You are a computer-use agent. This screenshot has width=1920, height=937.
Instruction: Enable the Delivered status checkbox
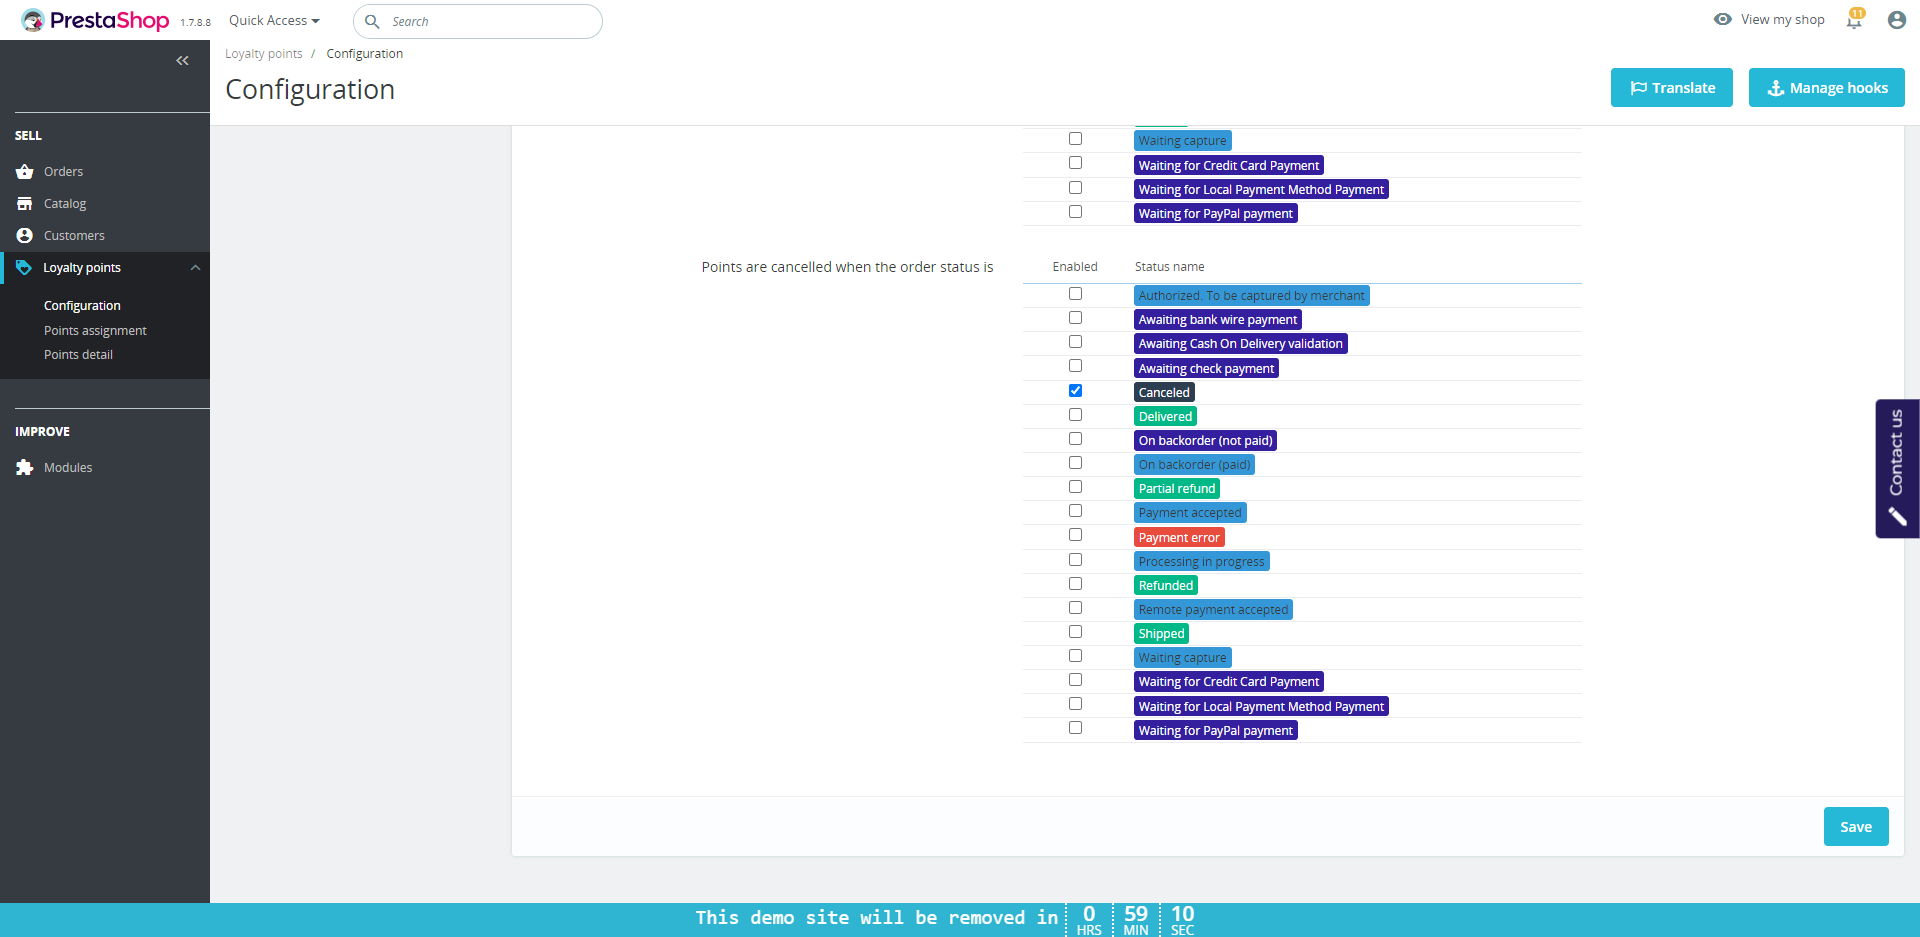pos(1075,415)
